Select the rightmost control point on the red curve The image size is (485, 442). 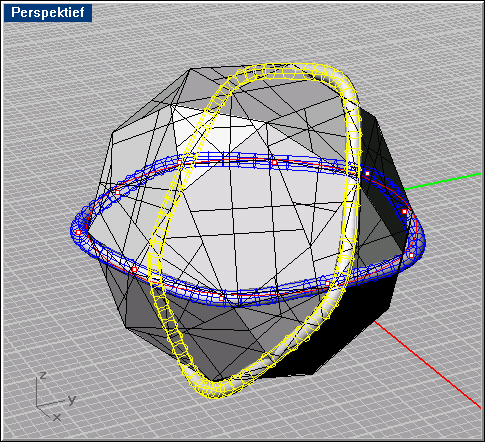[x=412, y=256]
